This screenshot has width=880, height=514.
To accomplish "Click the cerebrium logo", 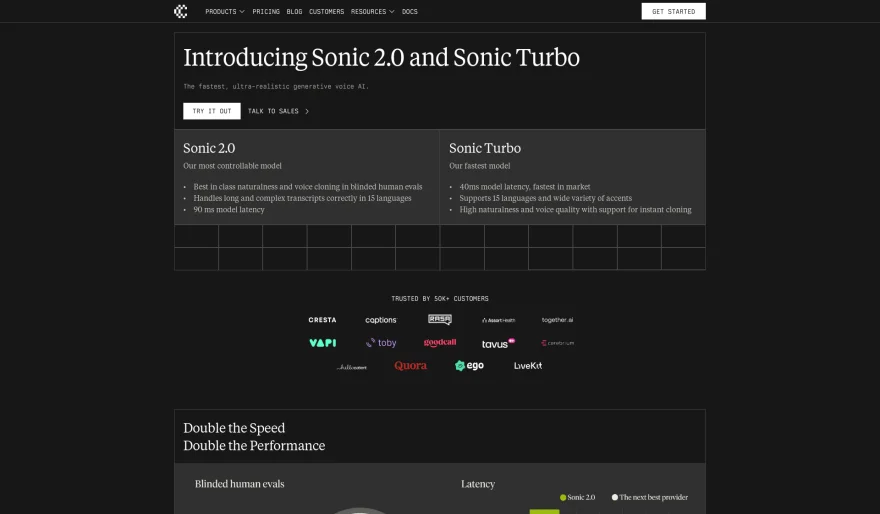I will coord(557,342).
